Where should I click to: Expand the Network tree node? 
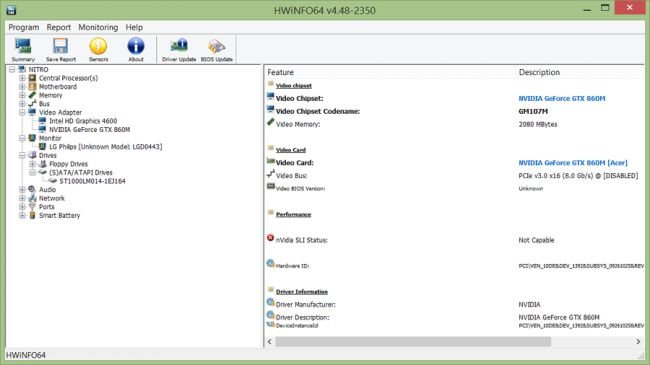coord(22,198)
